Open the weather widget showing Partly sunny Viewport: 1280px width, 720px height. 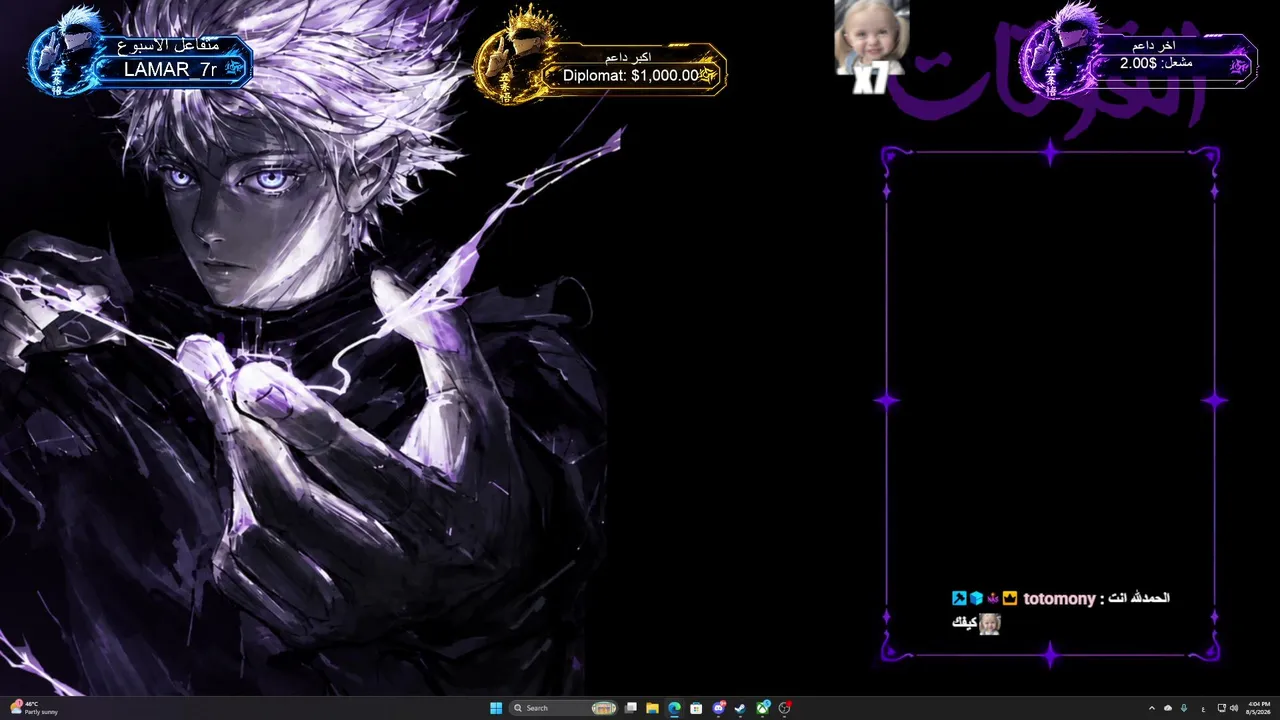click(34, 708)
